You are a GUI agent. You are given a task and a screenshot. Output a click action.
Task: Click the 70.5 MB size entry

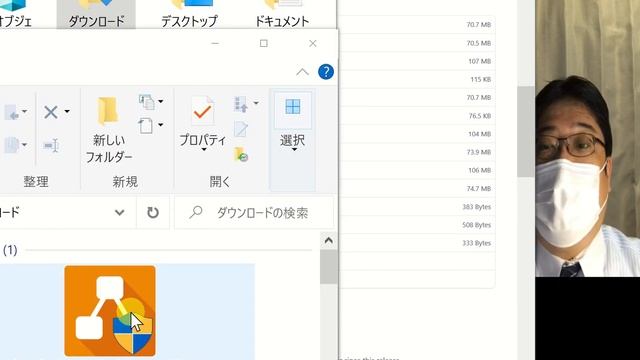[x=478, y=43]
